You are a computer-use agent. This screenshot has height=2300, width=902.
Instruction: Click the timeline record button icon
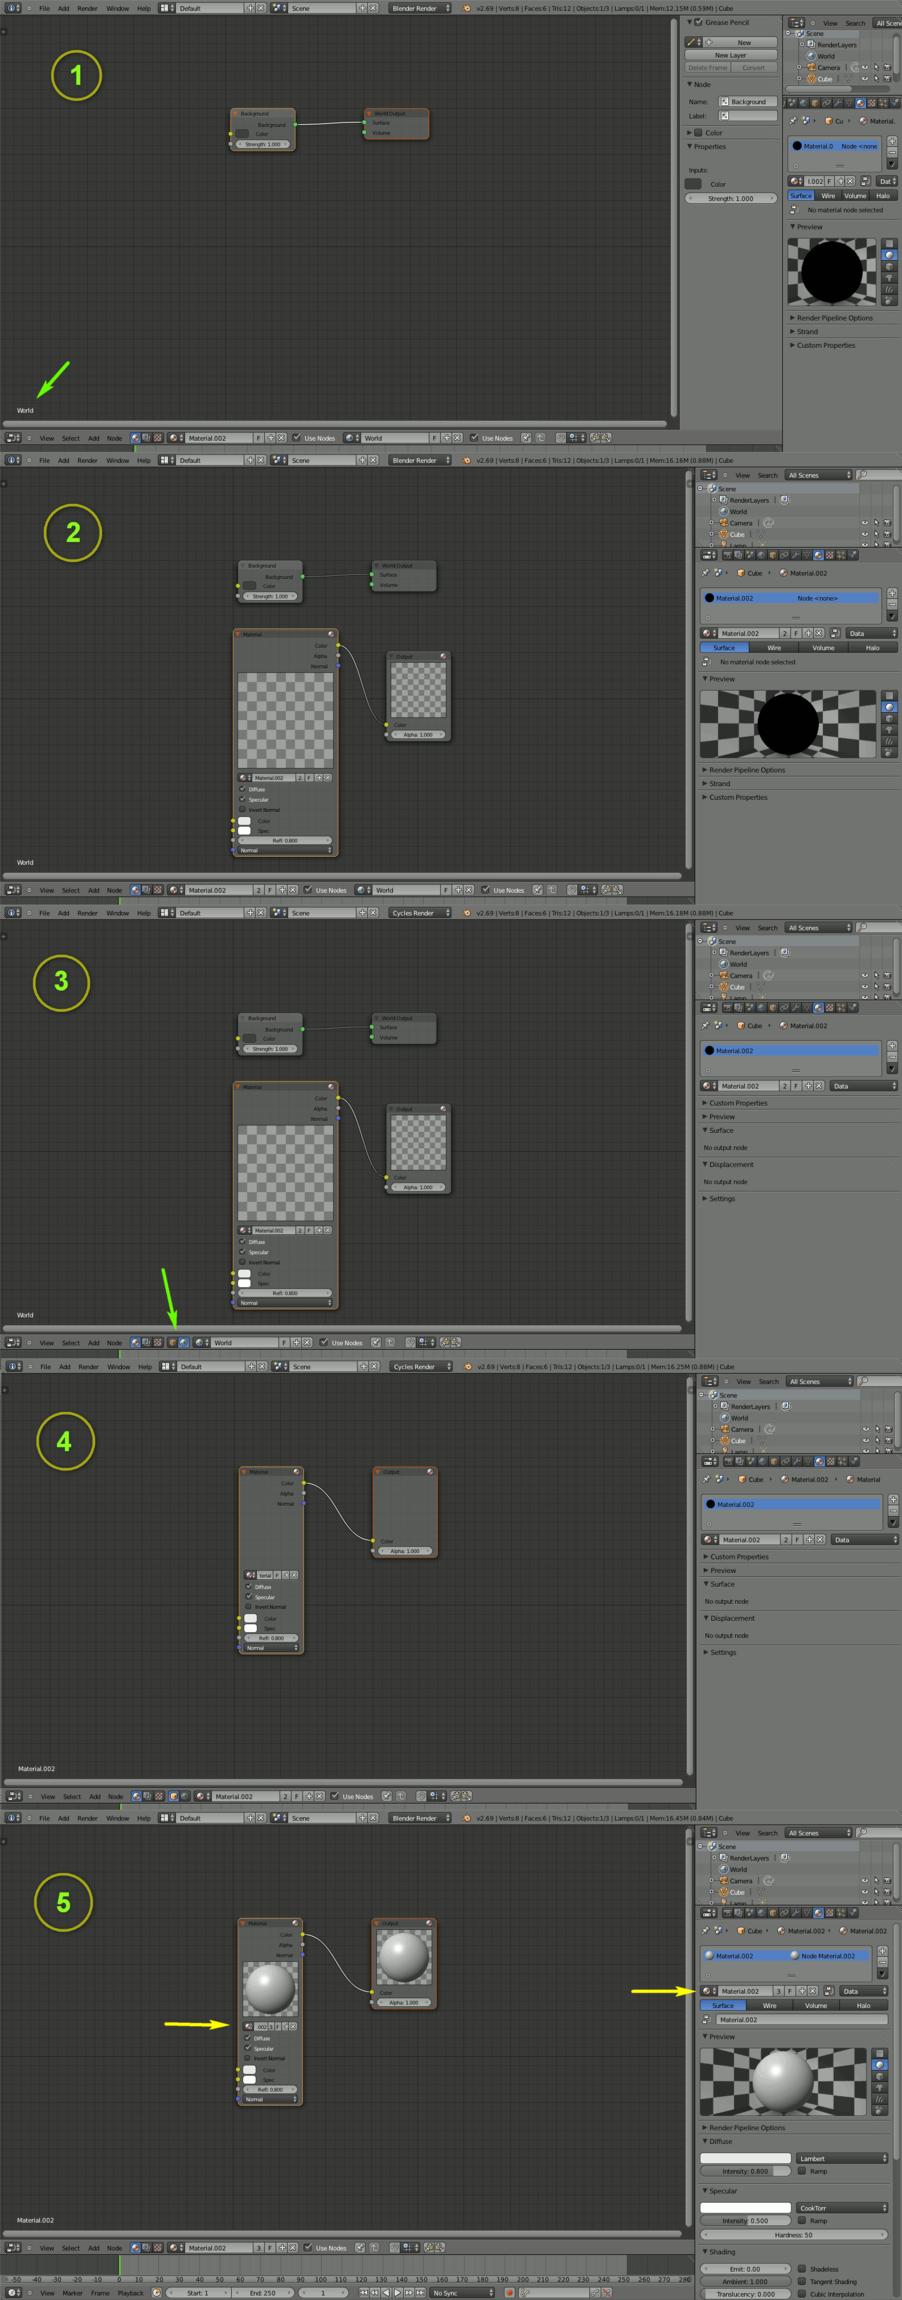click(510, 2292)
